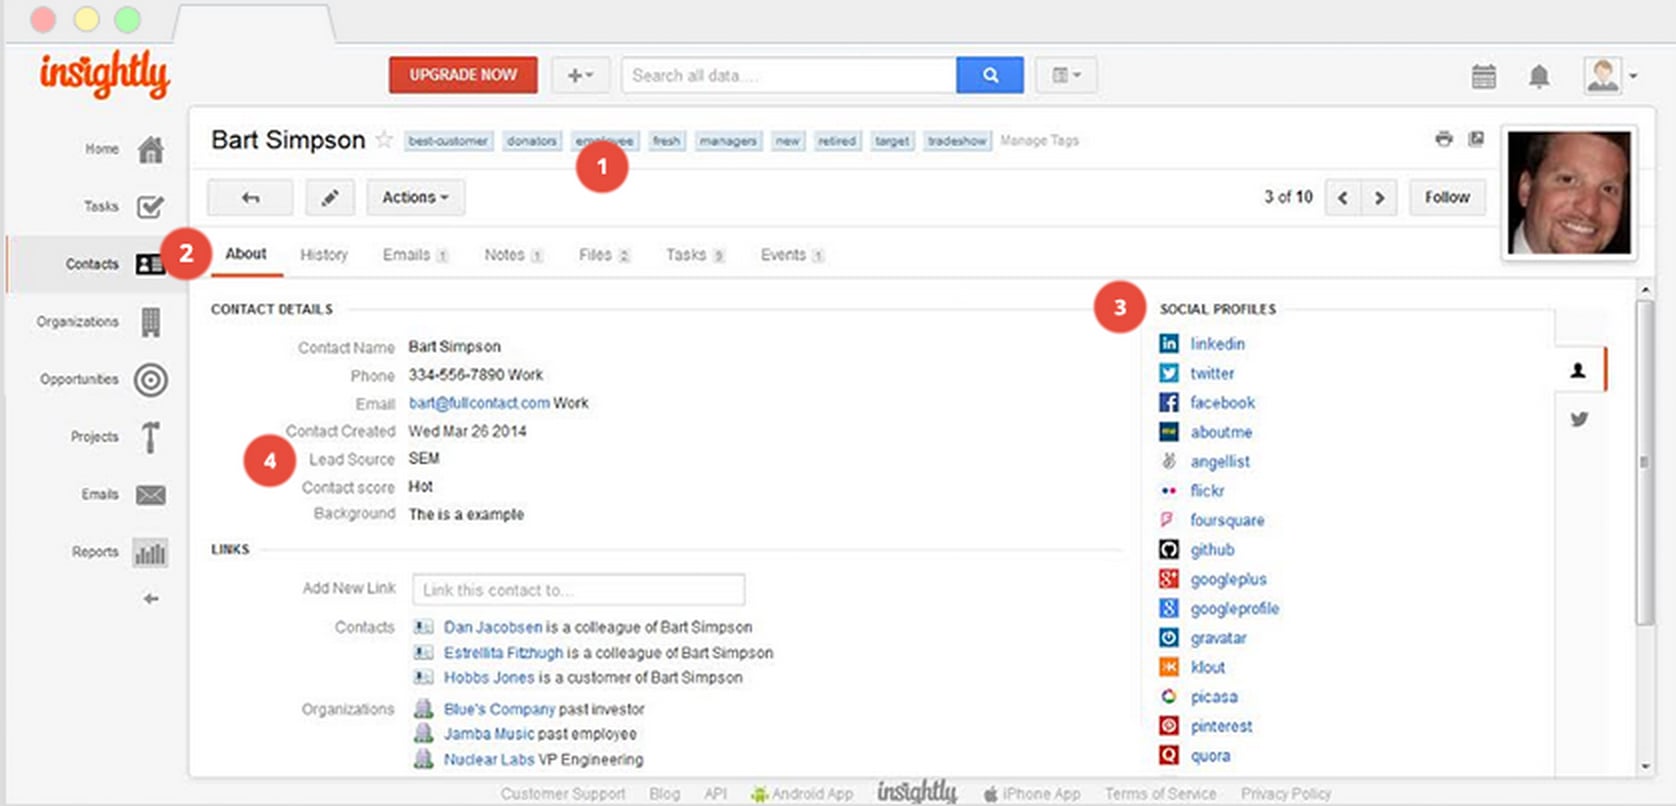Open Reports bar chart icon
Viewport: 1676px width, 806px height.
tap(150, 553)
